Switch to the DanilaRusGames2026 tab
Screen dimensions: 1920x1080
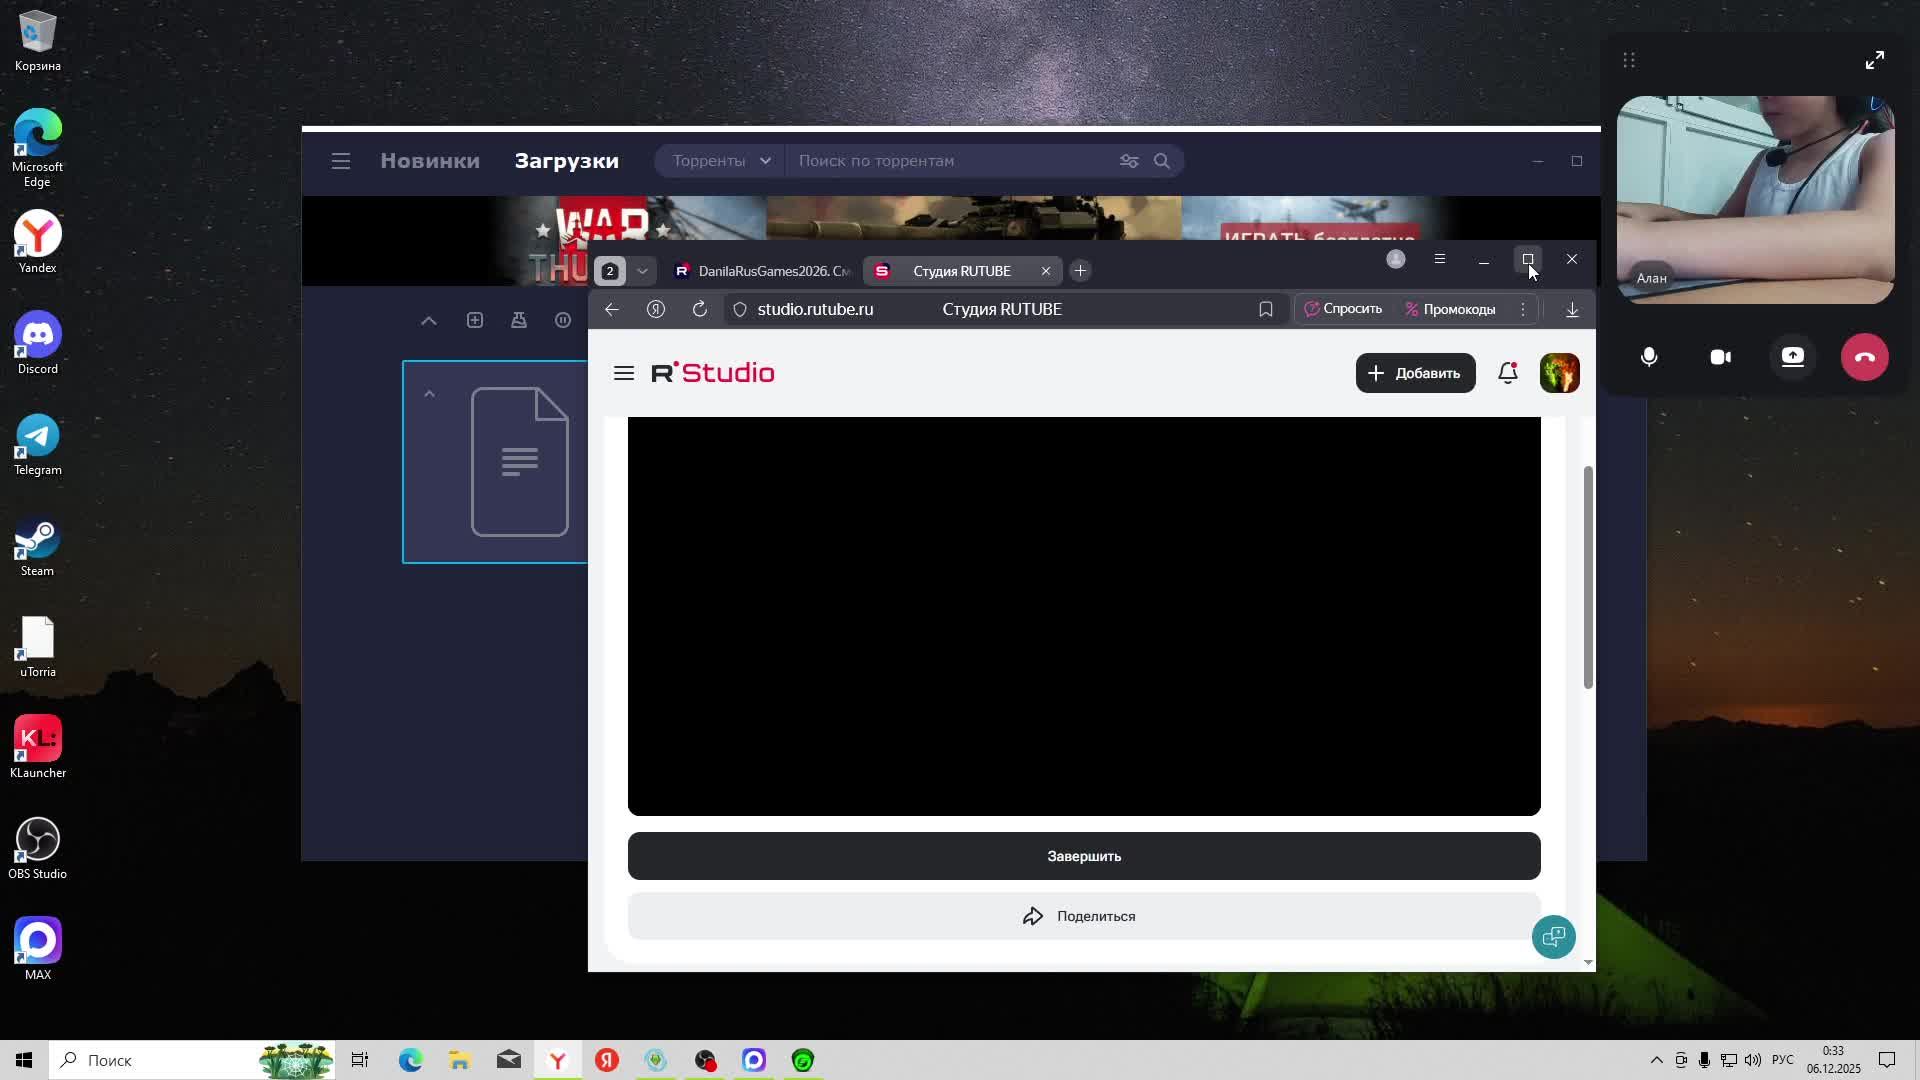pyautogui.click(x=765, y=271)
